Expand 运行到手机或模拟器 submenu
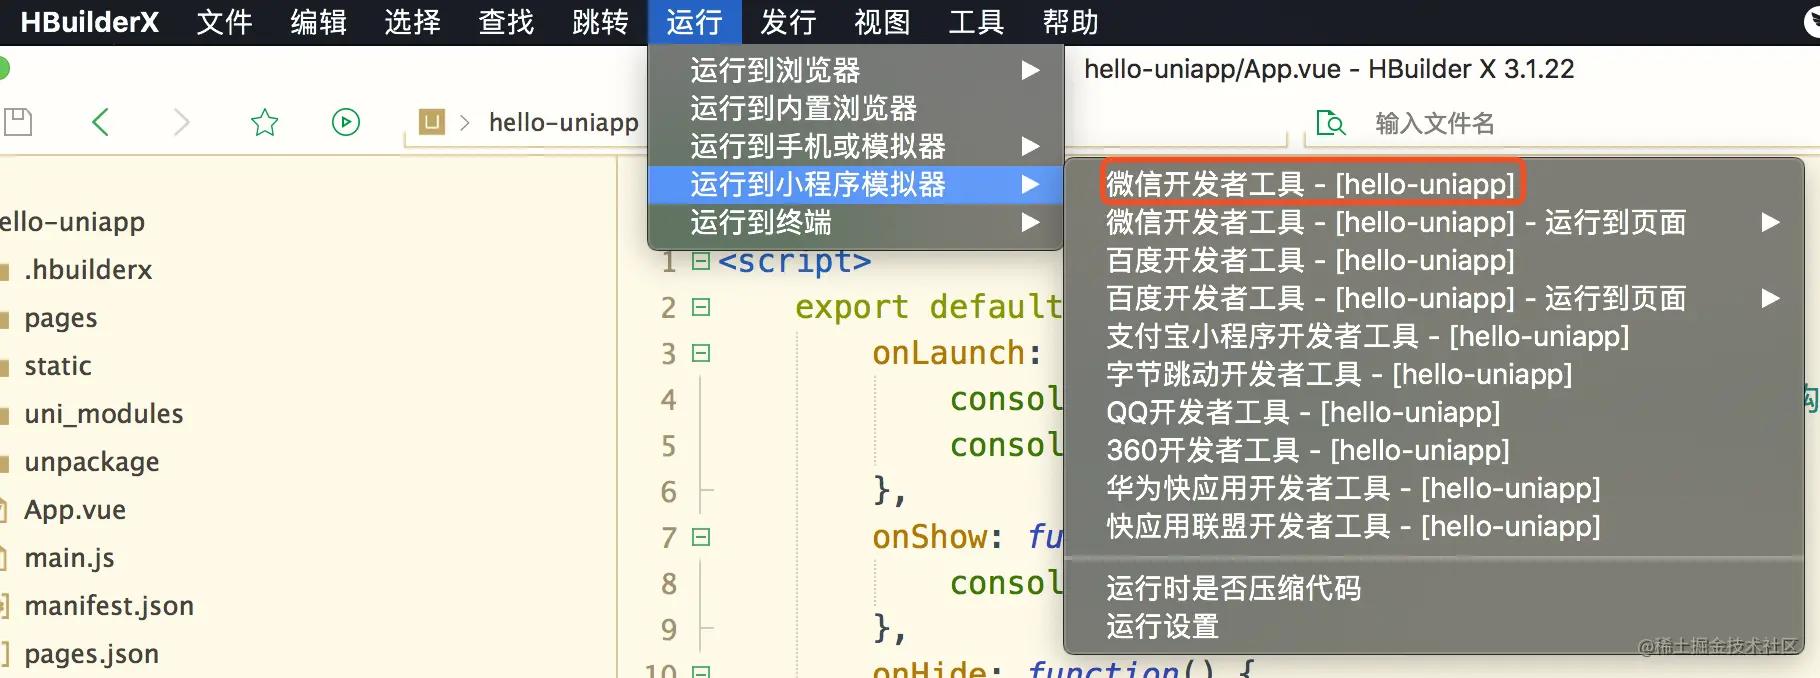1820x678 pixels. (x=855, y=146)
